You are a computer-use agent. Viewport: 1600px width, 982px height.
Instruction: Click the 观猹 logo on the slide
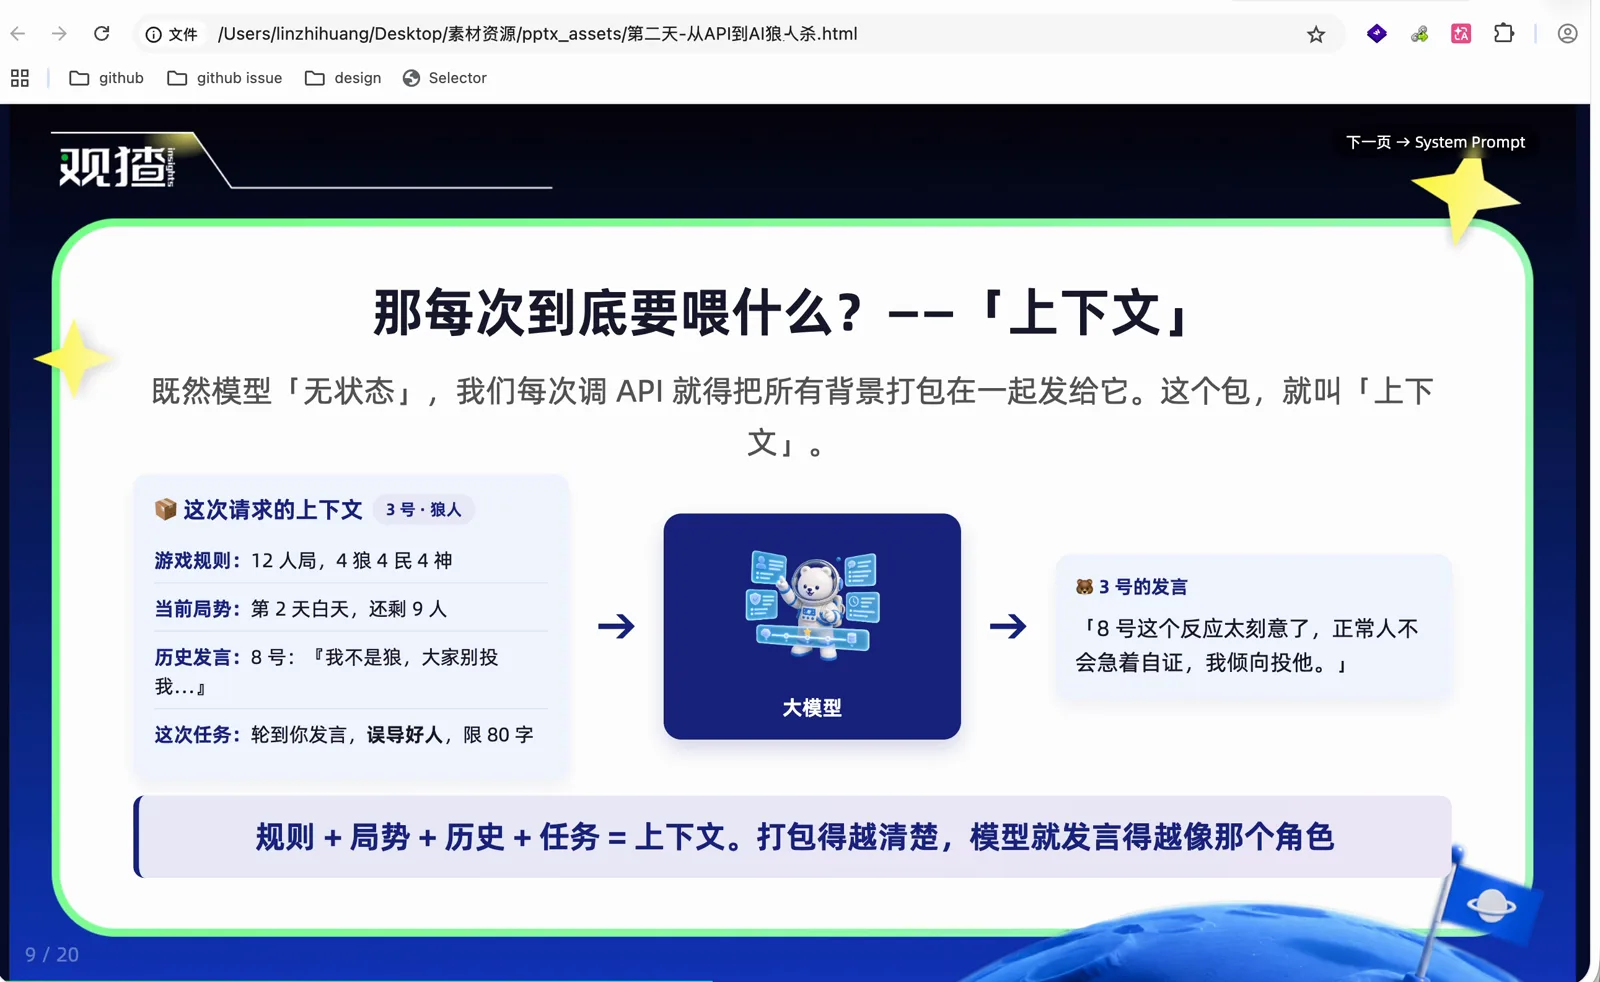(117, 166)
